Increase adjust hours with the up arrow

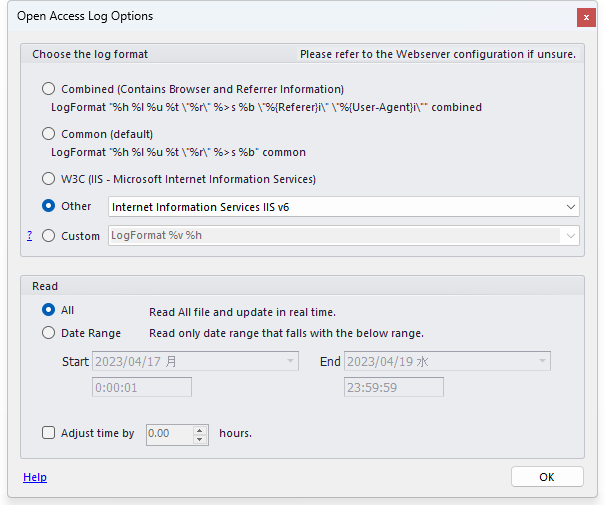tap(200, 430)
